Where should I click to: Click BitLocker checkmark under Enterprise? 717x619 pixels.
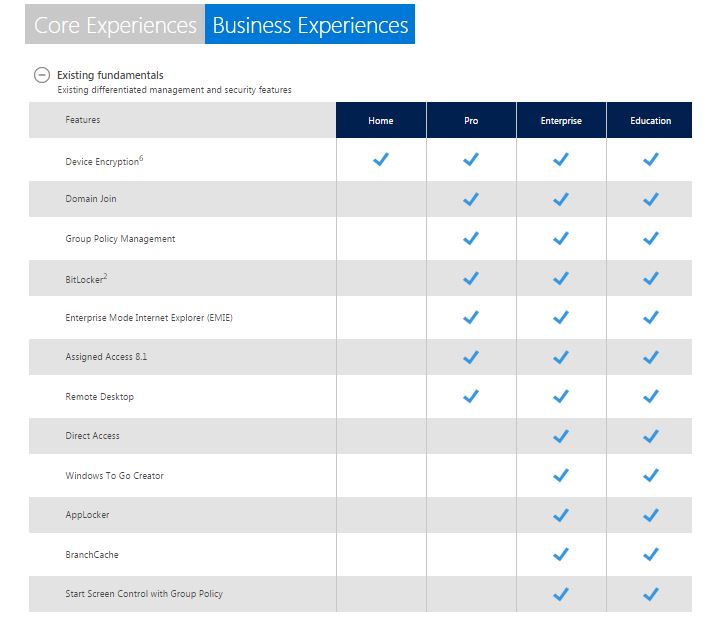(x=561, y=278)
